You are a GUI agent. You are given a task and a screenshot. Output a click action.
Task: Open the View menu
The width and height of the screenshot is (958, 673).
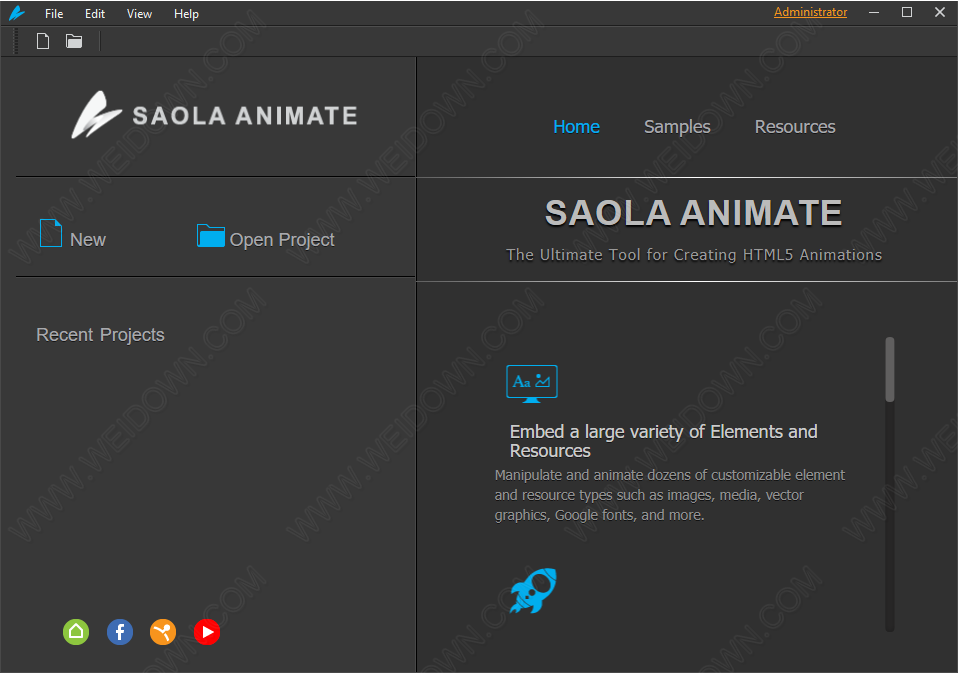[x=139, y=13]
